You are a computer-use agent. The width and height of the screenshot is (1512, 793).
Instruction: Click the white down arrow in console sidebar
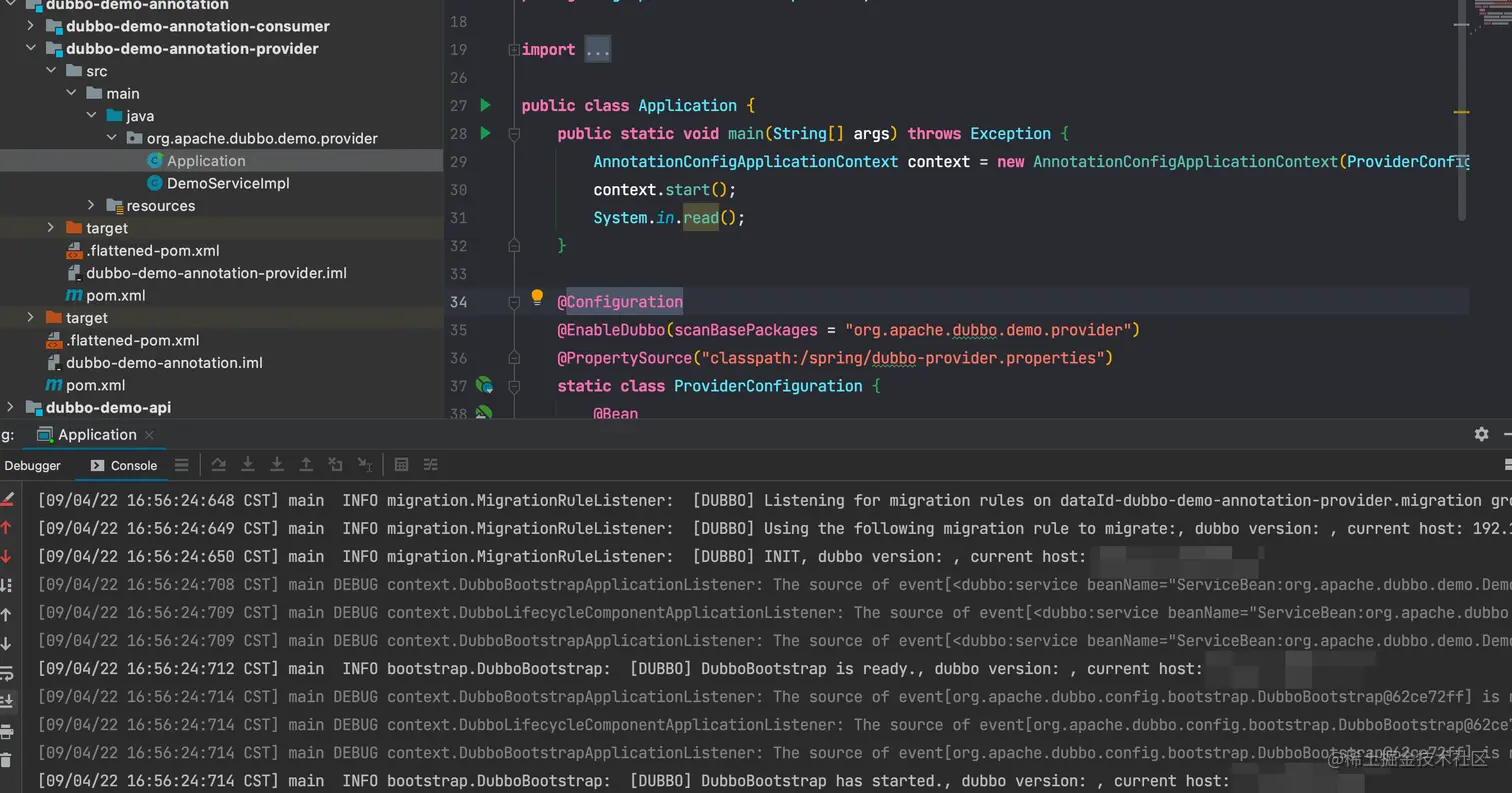[x=6, y=644]
